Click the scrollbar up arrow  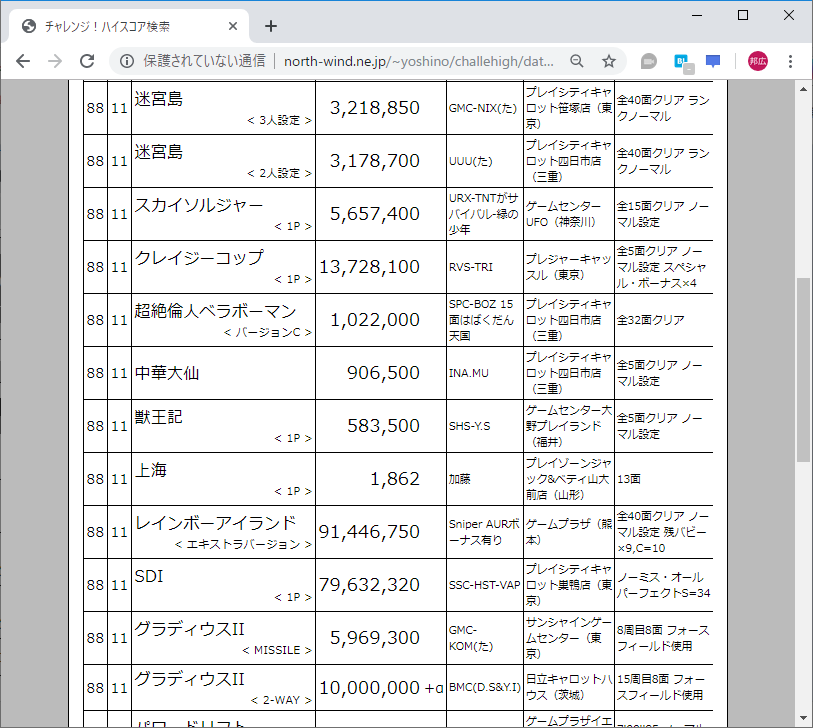click(x=802, y=90)
